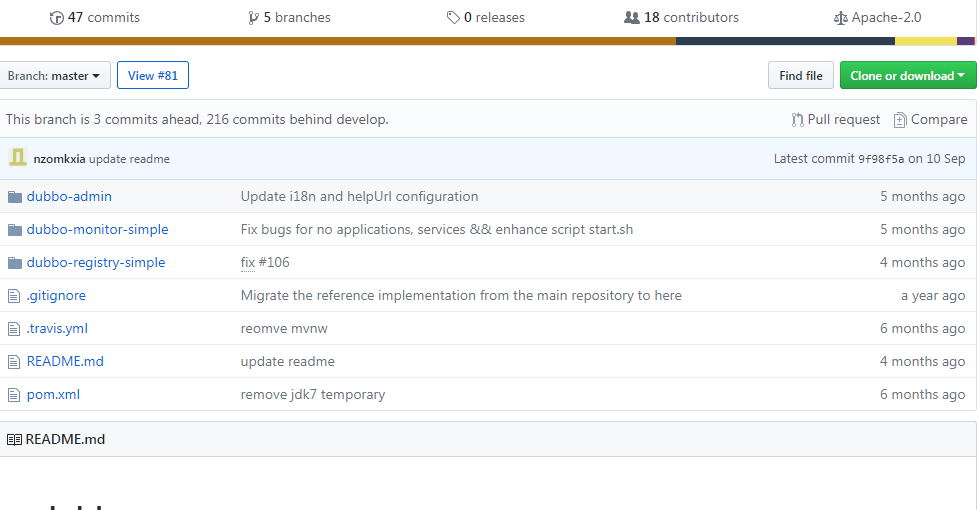977x510 pixels.
Task: Click the pom.xml file icon
Action: tap(14, 395)
